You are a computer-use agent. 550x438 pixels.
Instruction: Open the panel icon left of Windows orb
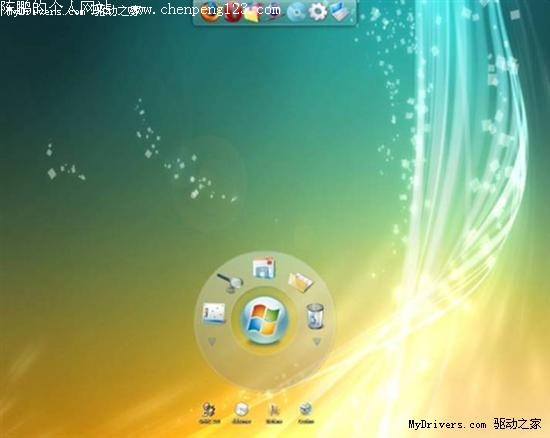click(x=214, y=313)
